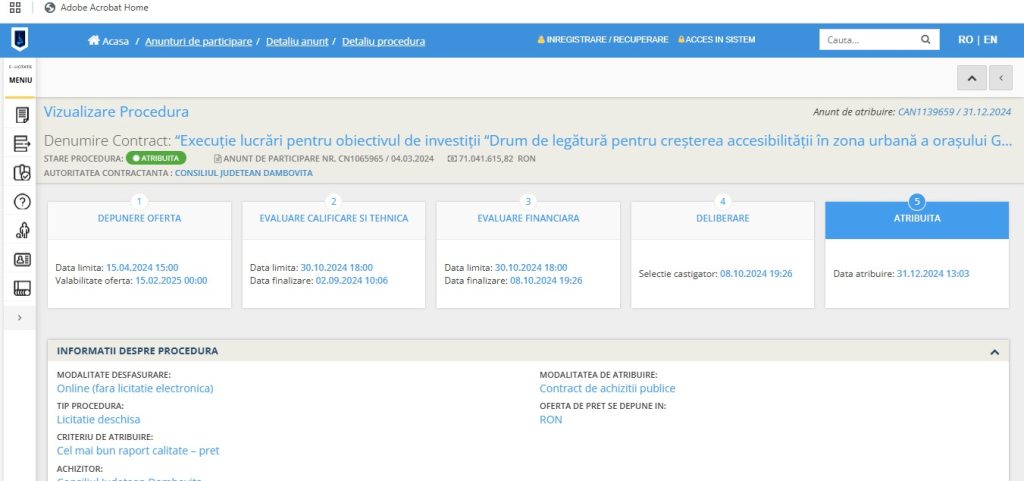Click the left chevron back button
The width and height of the screenshot is (1024, 481).
pyautogui.click(x=1000, y=78)
